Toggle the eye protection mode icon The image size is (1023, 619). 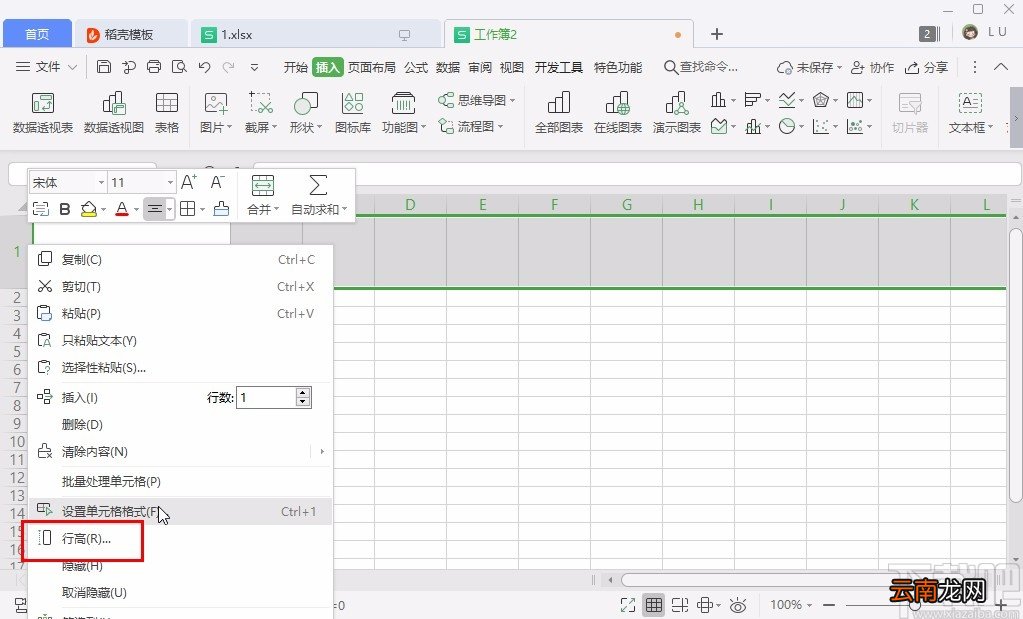point(737,605)
